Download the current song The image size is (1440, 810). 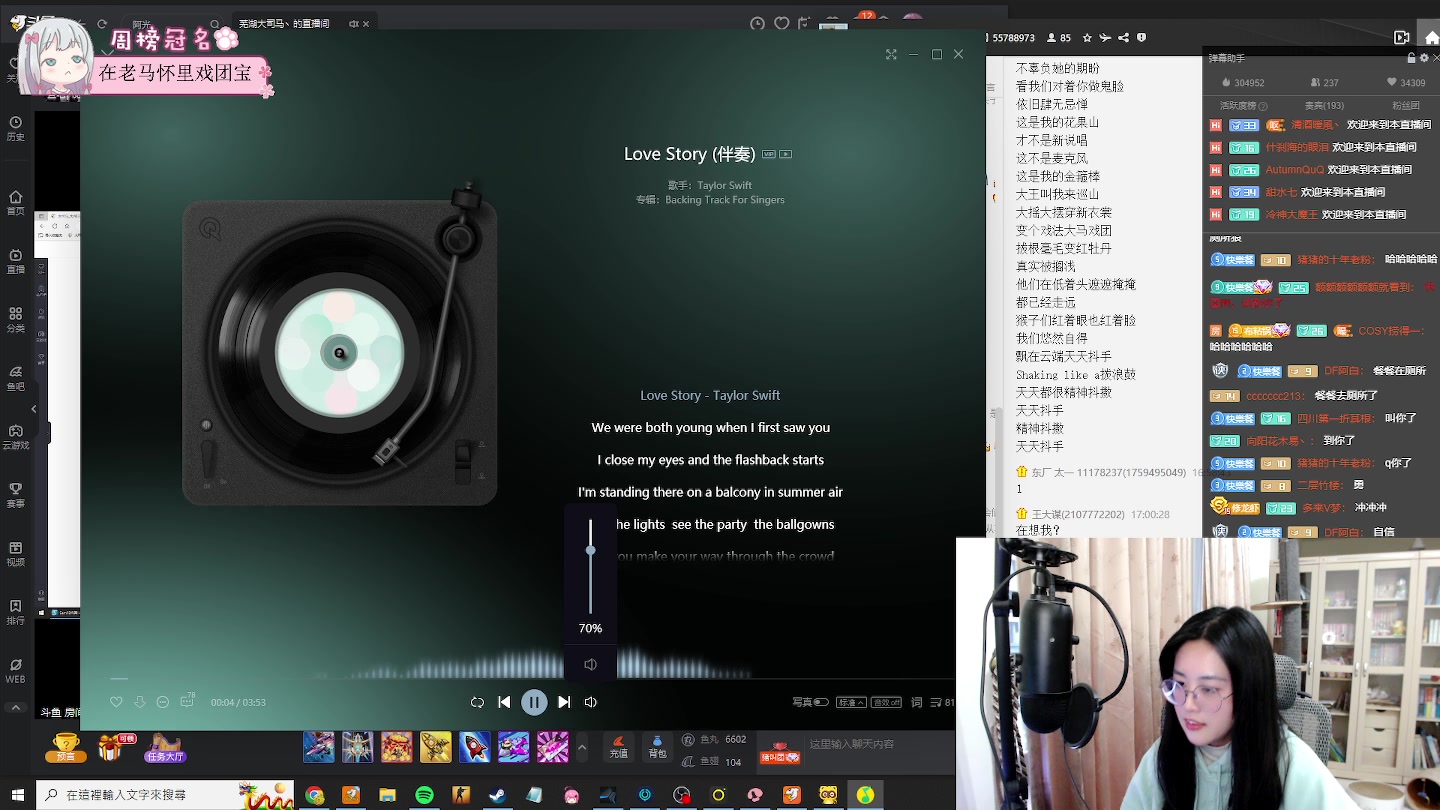pos(140,702)
